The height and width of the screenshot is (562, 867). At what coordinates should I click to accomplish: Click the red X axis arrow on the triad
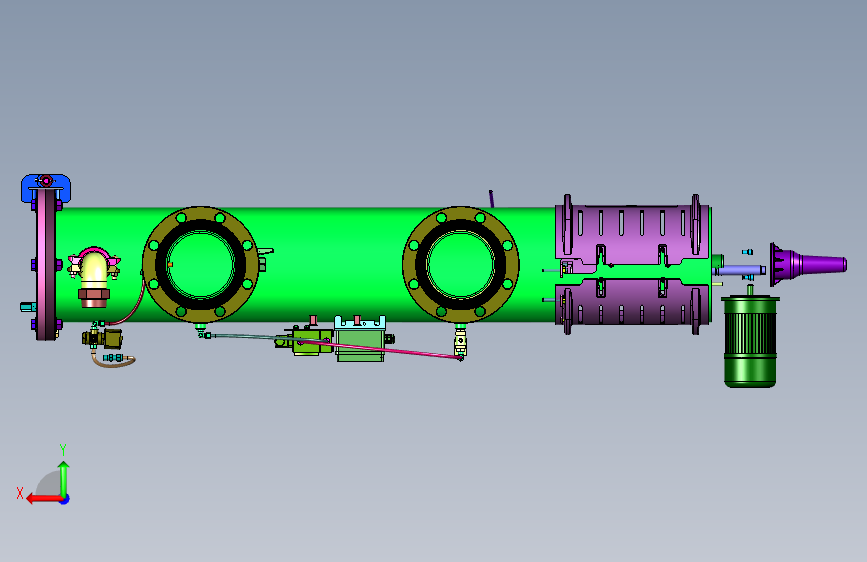[x=44, y=499]
